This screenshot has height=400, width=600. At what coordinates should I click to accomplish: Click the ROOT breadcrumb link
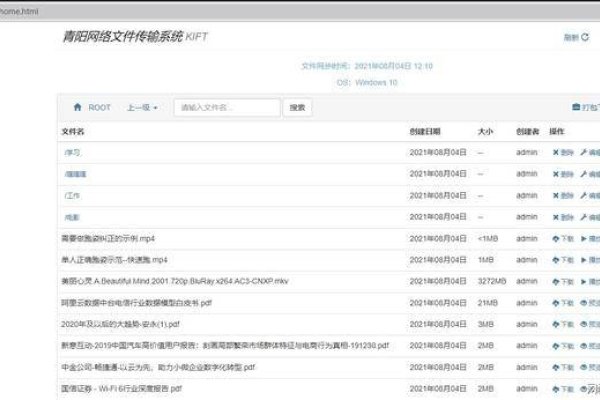tap(99, 108)
